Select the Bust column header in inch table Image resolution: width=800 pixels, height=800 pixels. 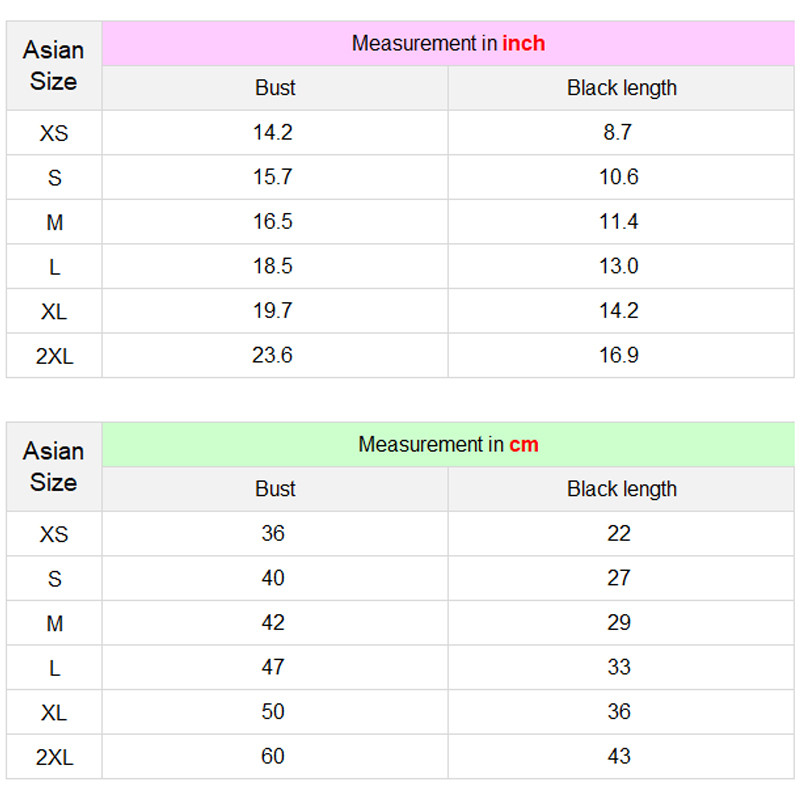[275, 88]
